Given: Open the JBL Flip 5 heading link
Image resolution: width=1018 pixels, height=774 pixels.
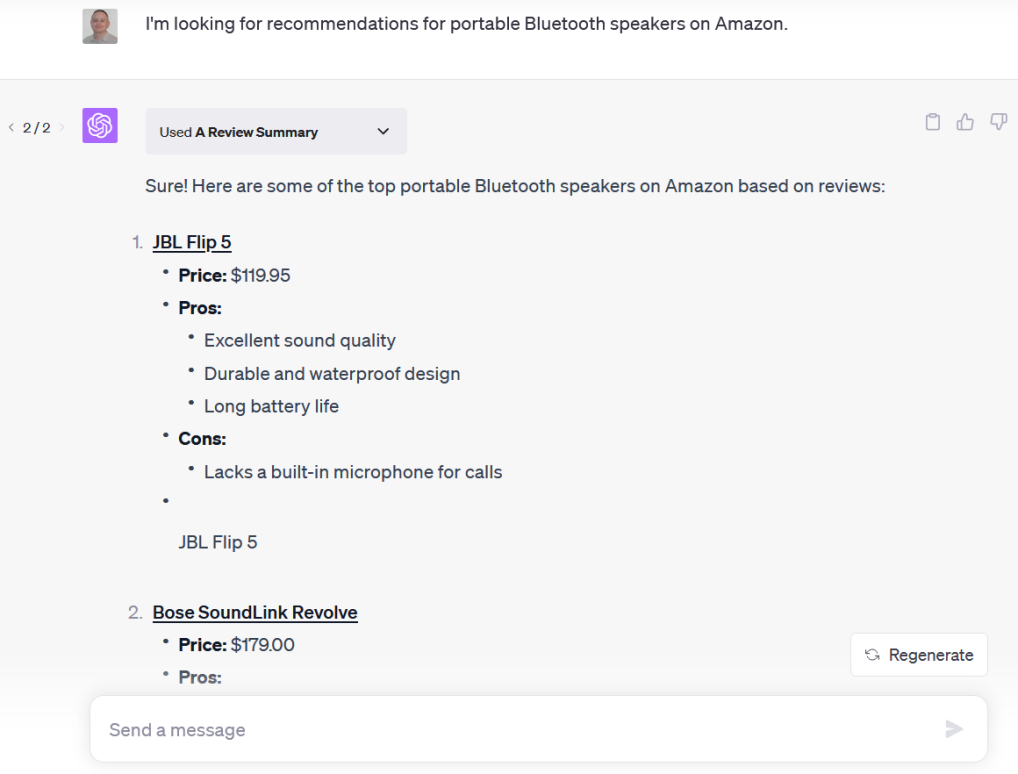Looking at the screenshot, I should point(192,242).
